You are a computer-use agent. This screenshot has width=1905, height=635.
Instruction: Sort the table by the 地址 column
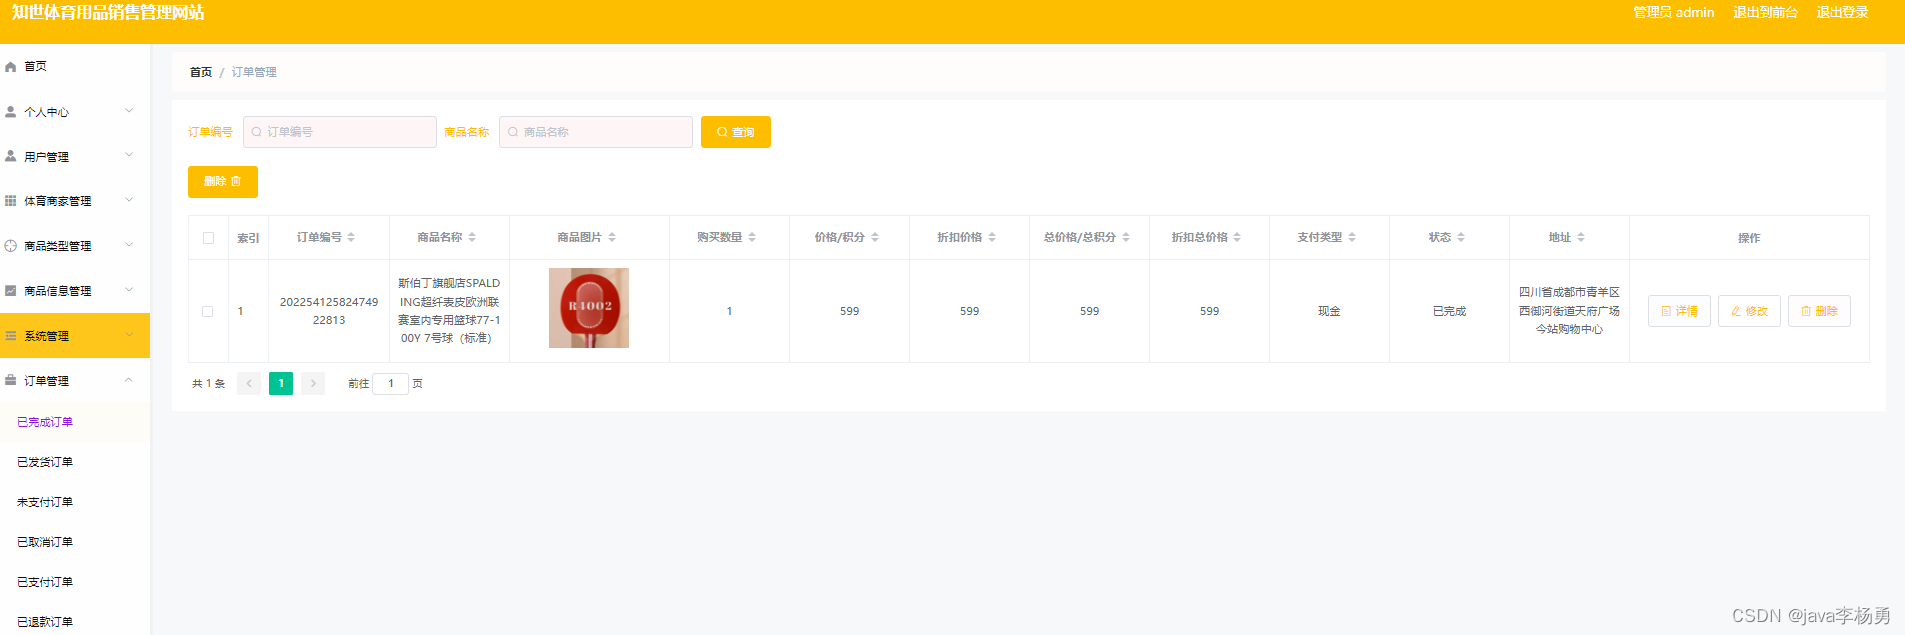click(x=1581, y=238)
